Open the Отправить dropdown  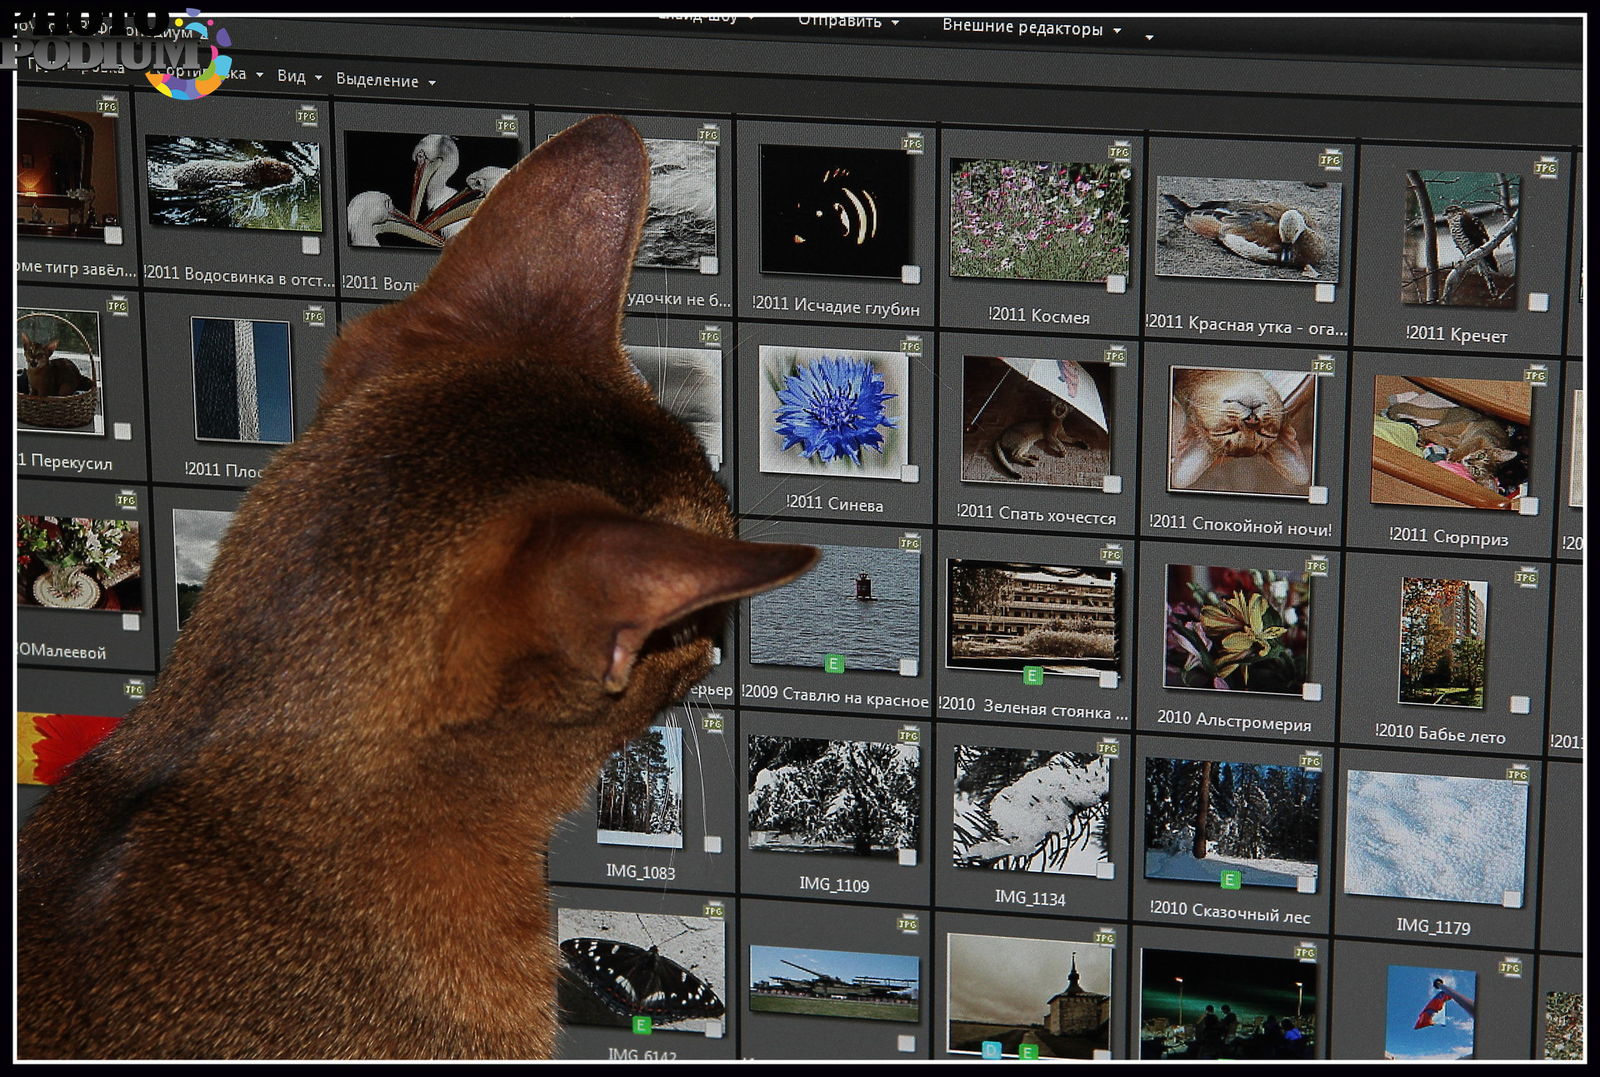[848, 21]
